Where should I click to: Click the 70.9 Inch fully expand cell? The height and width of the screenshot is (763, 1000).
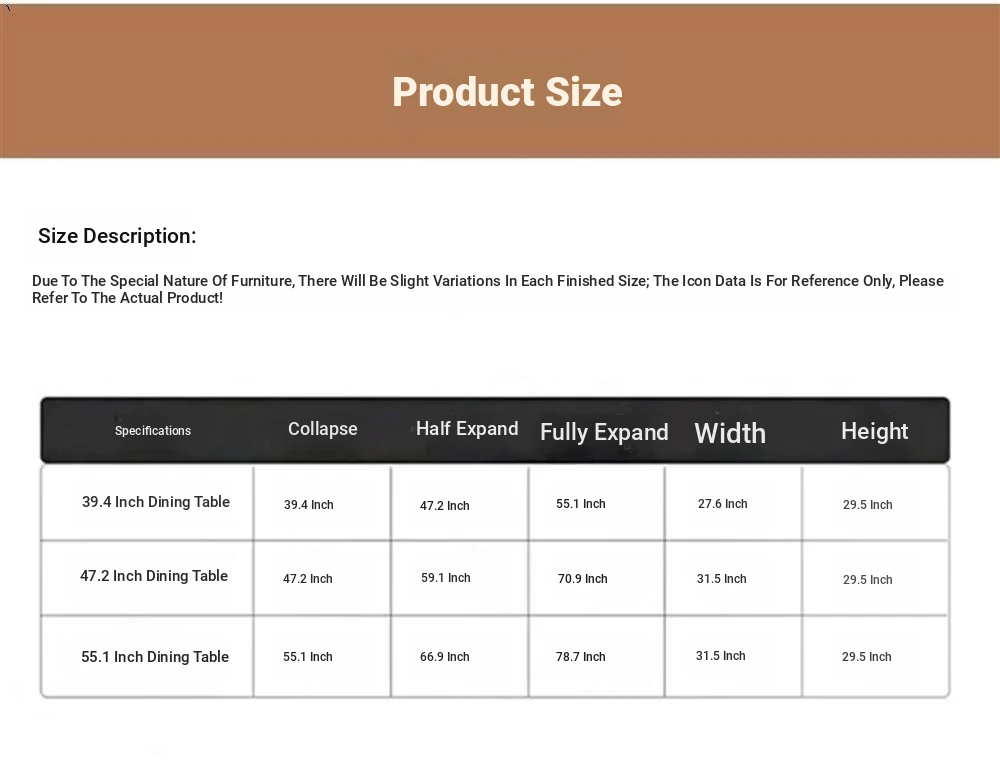point(583,579)
